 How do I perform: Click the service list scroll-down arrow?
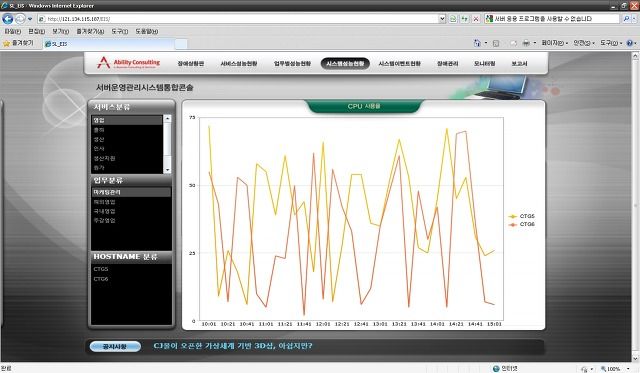tap(167, 170)
